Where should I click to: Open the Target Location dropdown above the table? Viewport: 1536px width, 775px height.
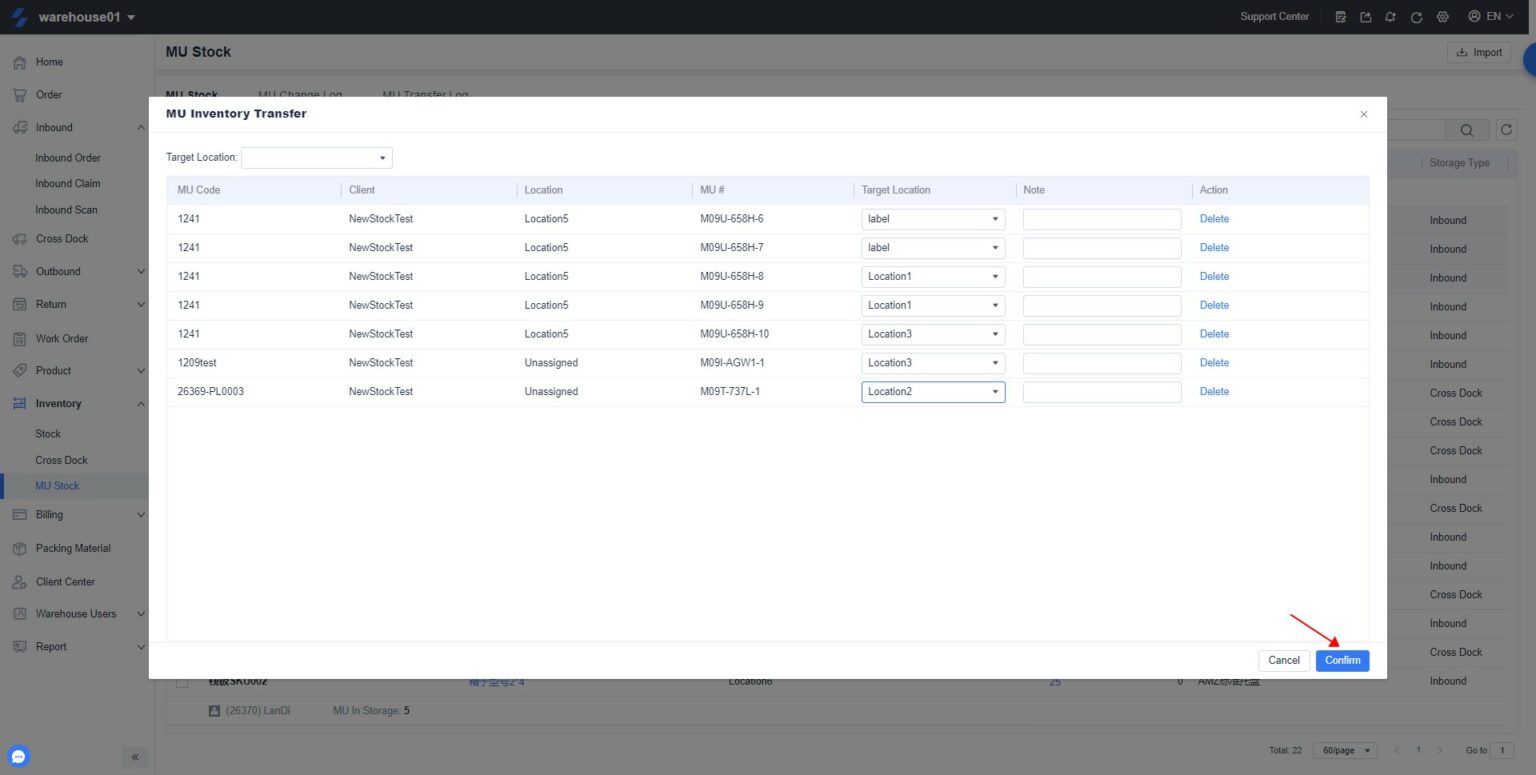click(x=316, y=157)
